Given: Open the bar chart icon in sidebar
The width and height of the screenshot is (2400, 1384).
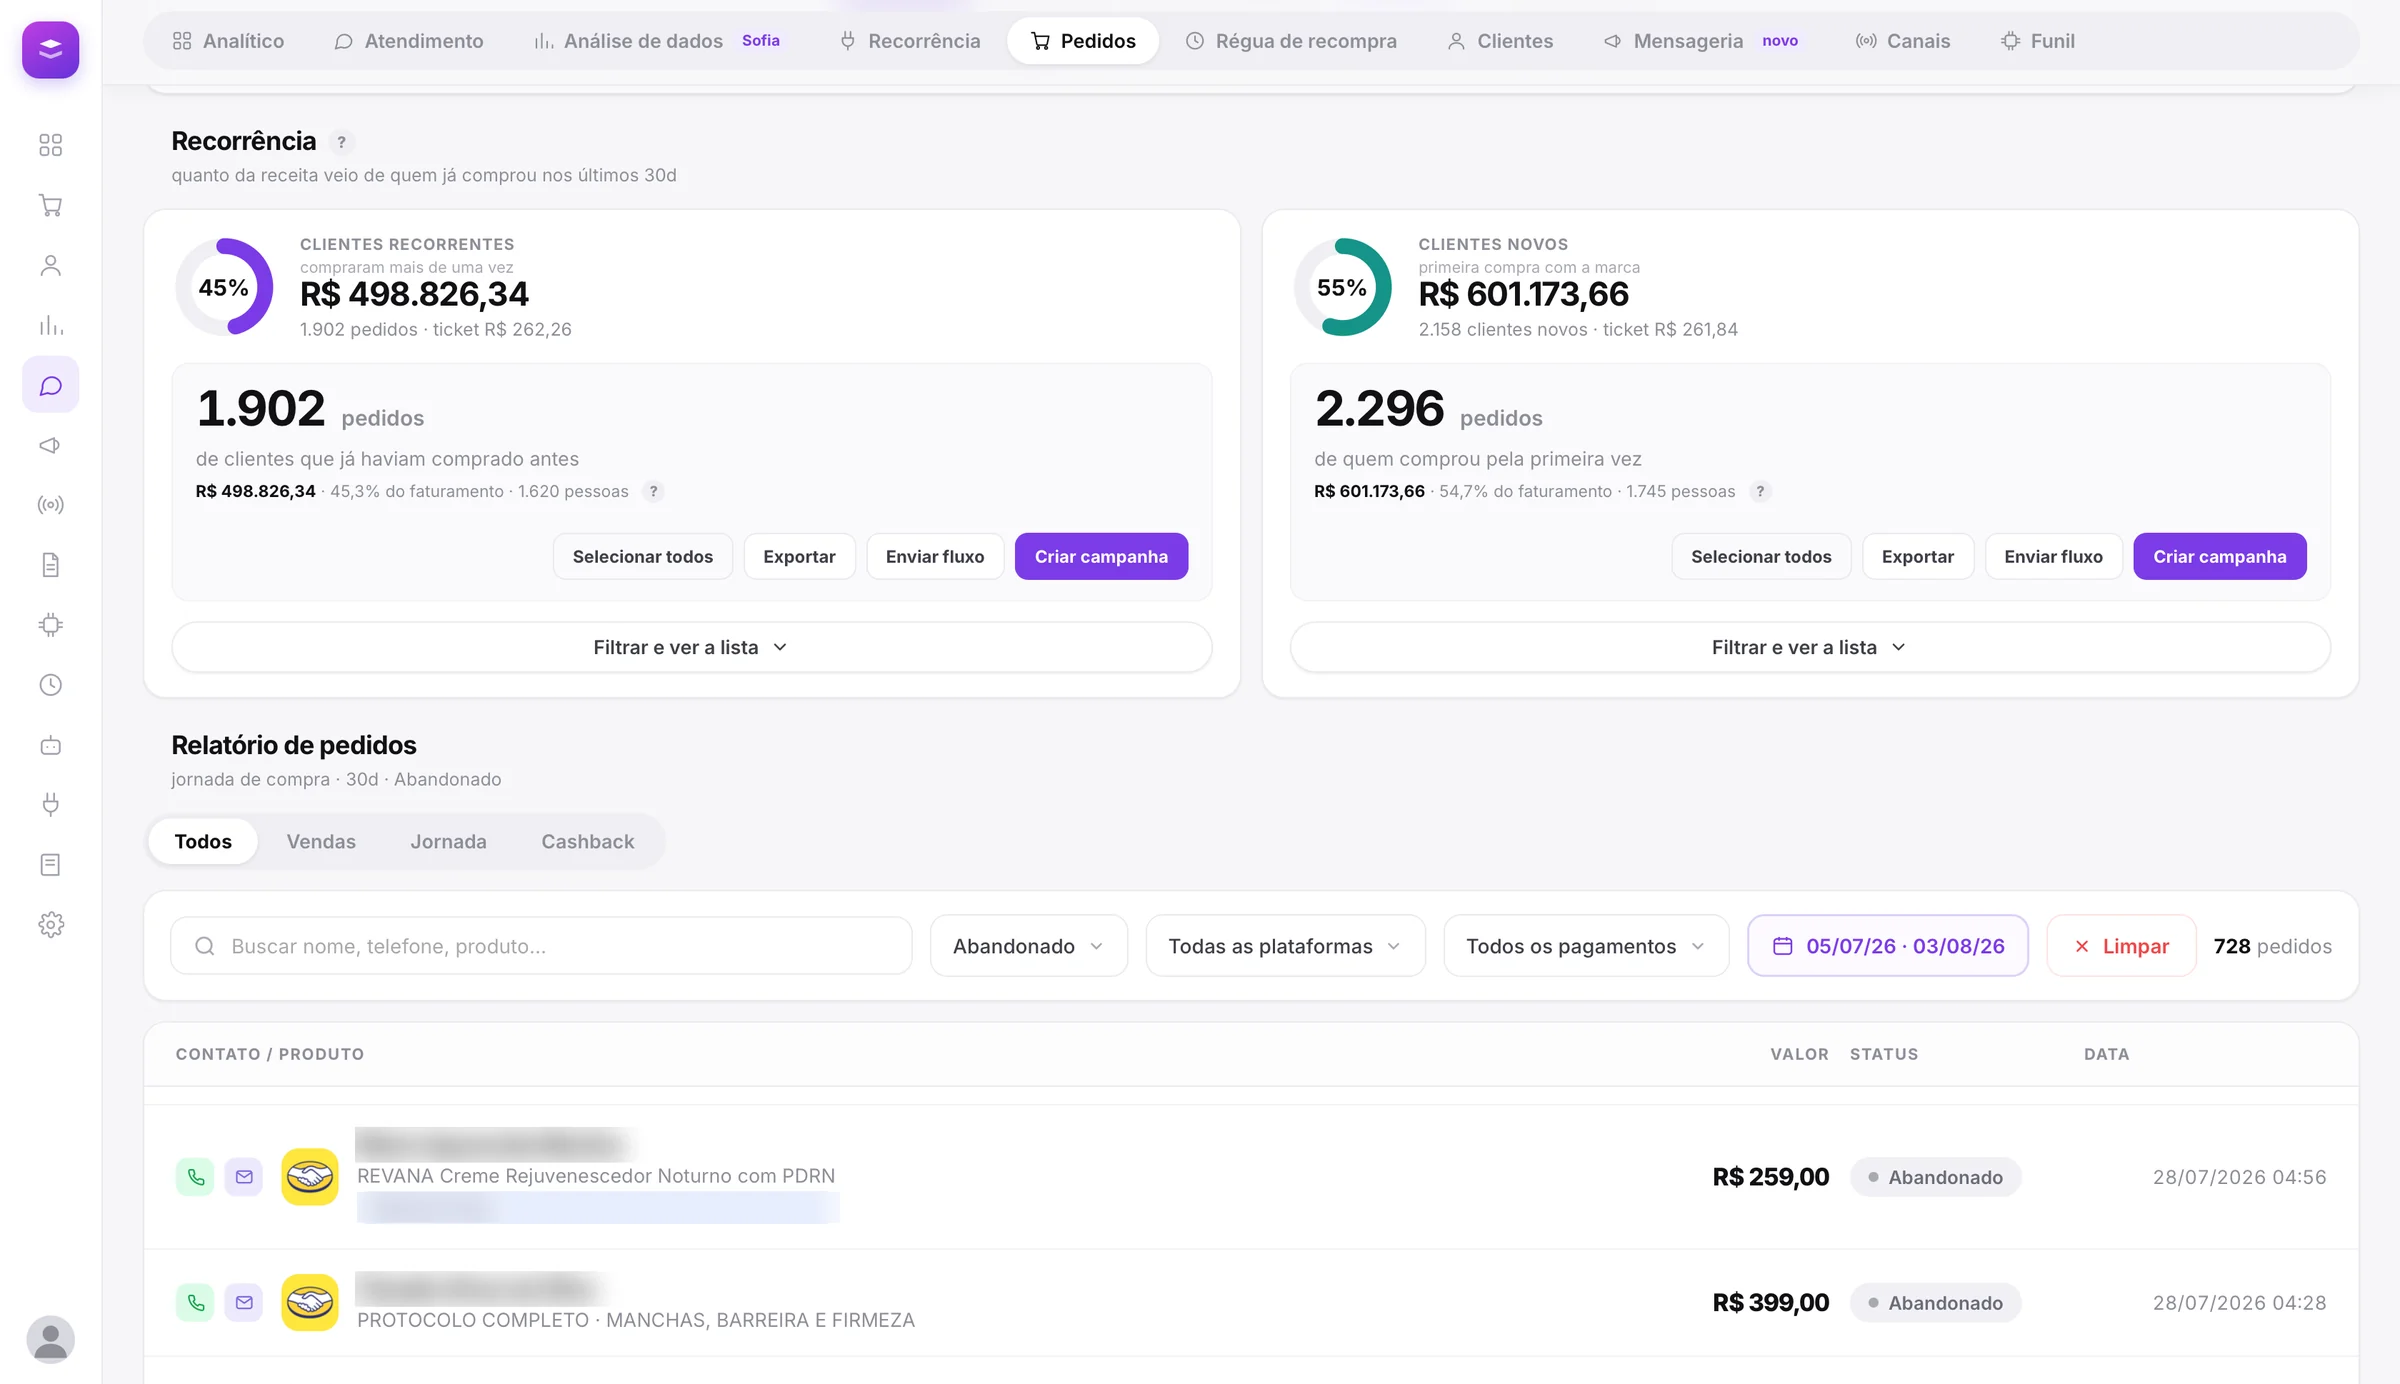Looking at the screenshot, I should pos(50,325).
